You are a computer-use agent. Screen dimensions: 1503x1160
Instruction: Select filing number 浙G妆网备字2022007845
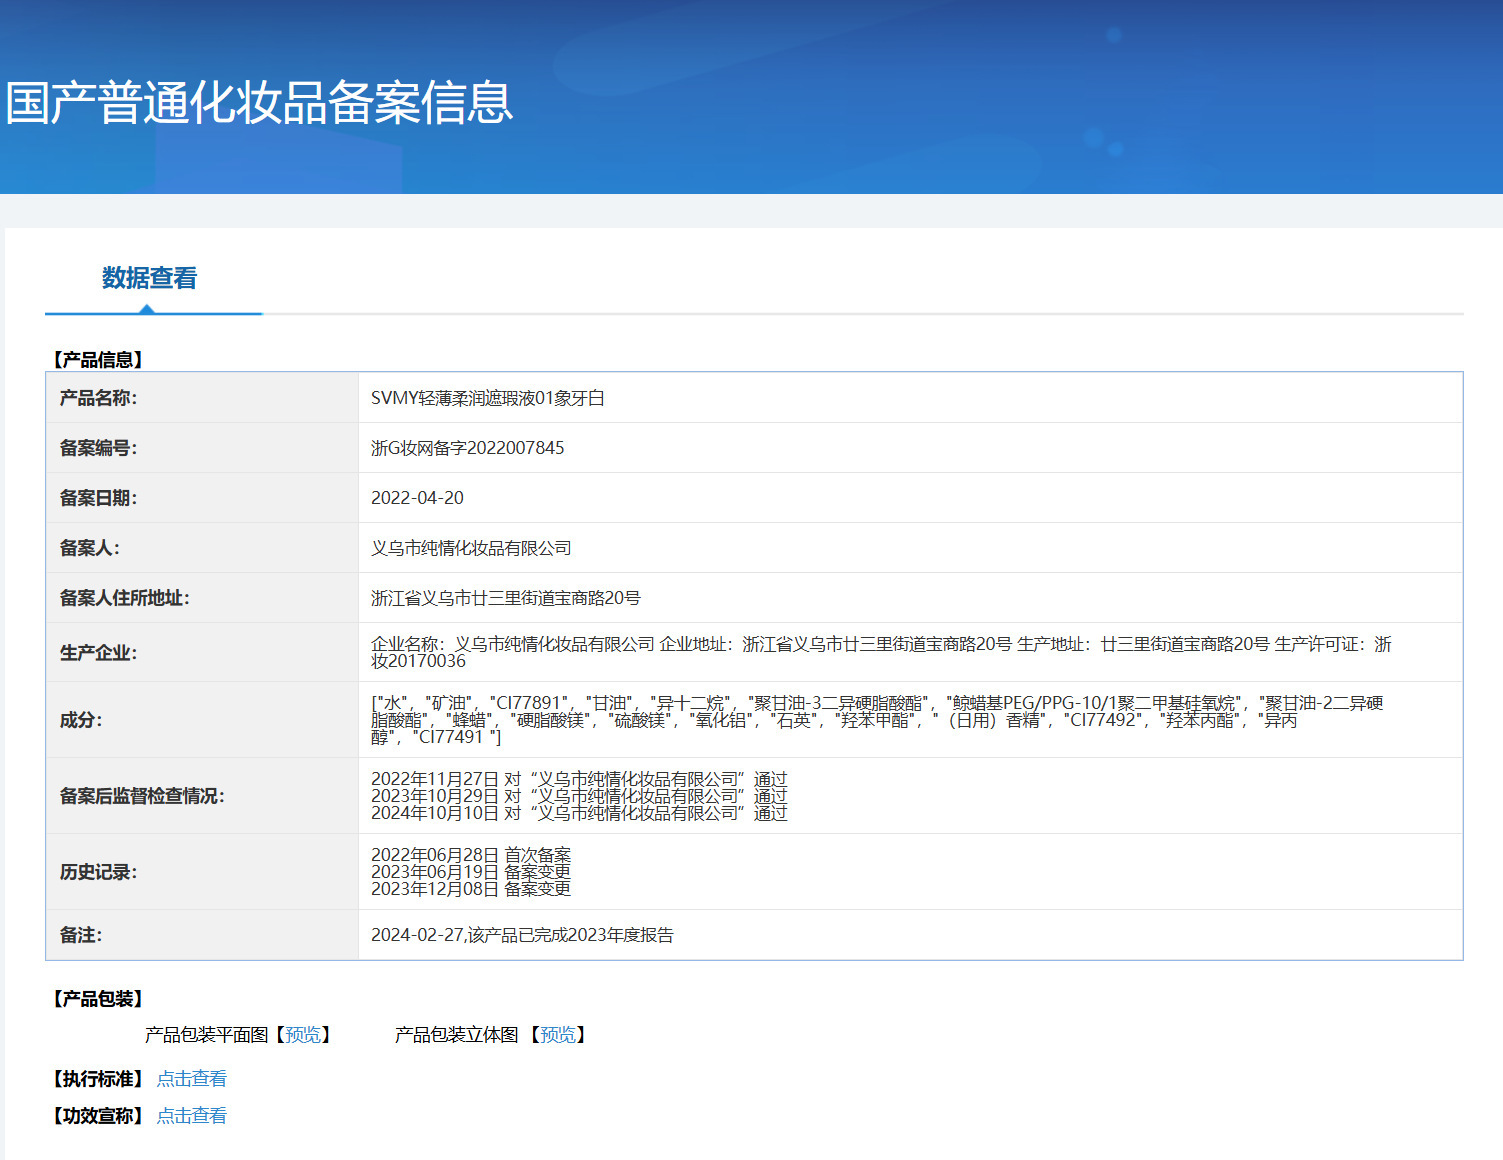point(468,448)
